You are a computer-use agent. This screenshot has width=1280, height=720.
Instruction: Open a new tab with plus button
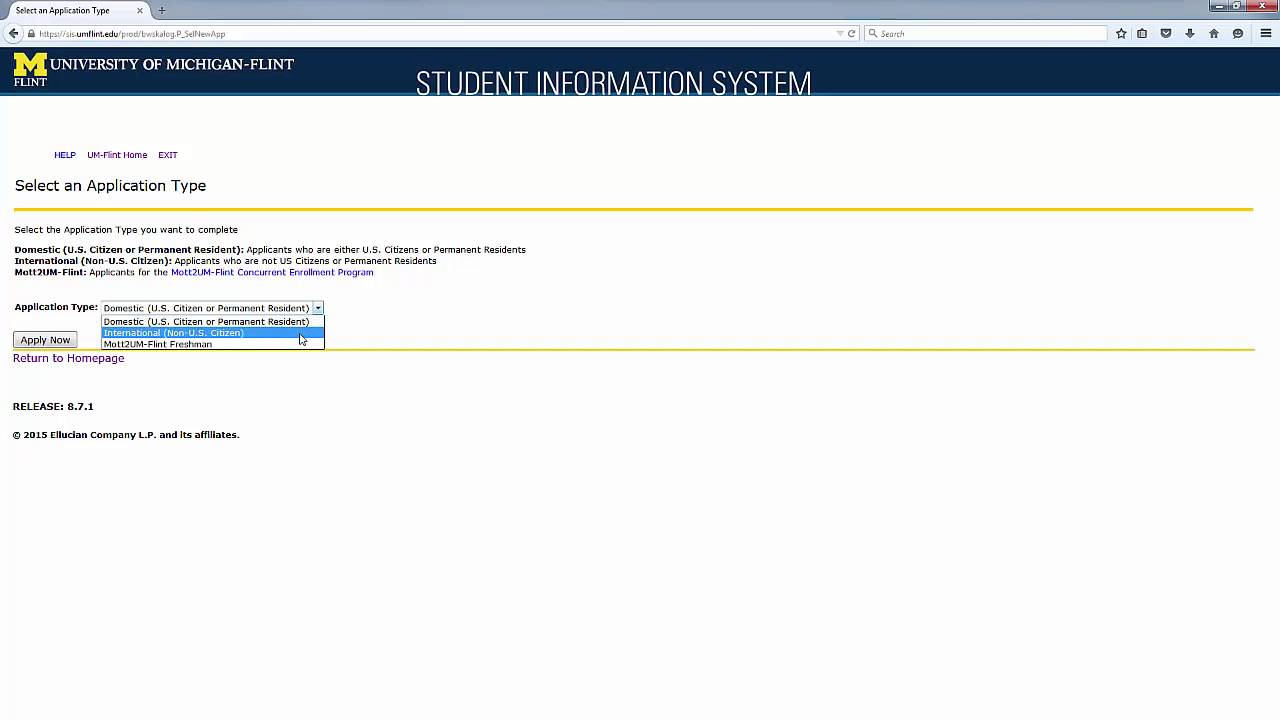pos(161,10)
